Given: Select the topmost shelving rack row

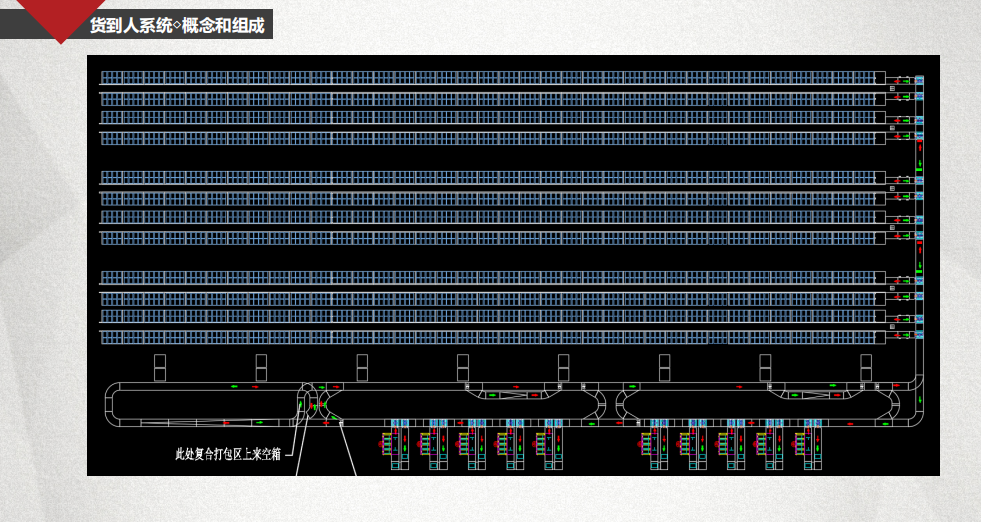Looking at the screenshot, I should 490,78.
